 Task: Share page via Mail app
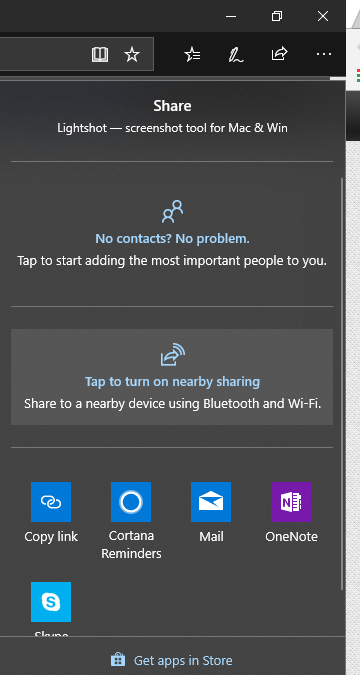[211, 512]
